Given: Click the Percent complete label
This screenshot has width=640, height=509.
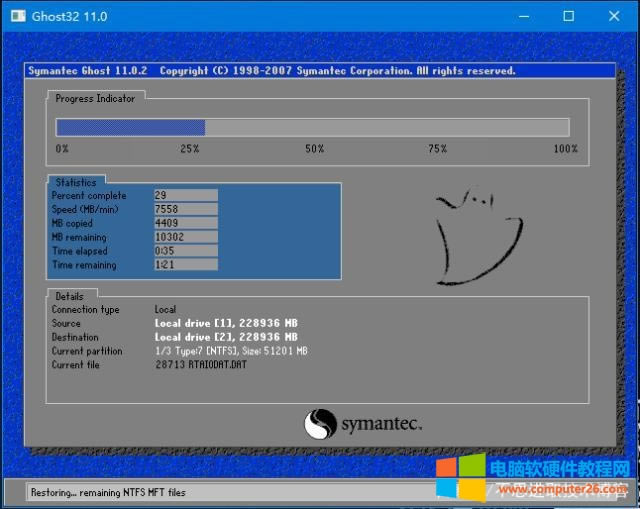Looking at the screenshot, I should point(89,196).
